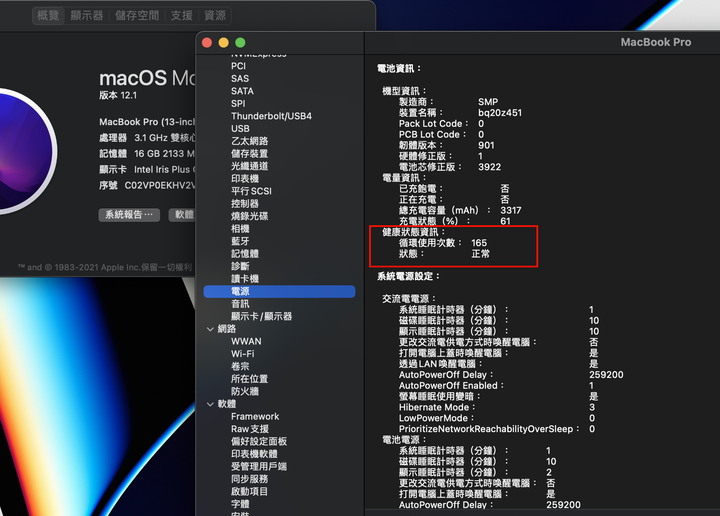Screen dimensions: 720x516
Task: Switch to the 支援 tab
Action: (181, 16)
